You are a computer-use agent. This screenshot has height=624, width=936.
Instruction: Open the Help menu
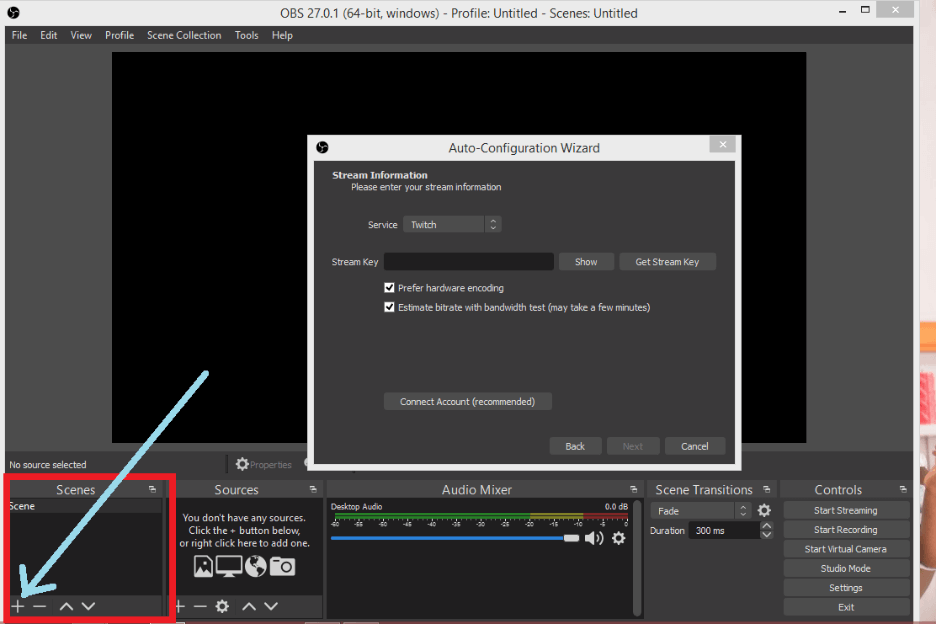coord(282,35)
